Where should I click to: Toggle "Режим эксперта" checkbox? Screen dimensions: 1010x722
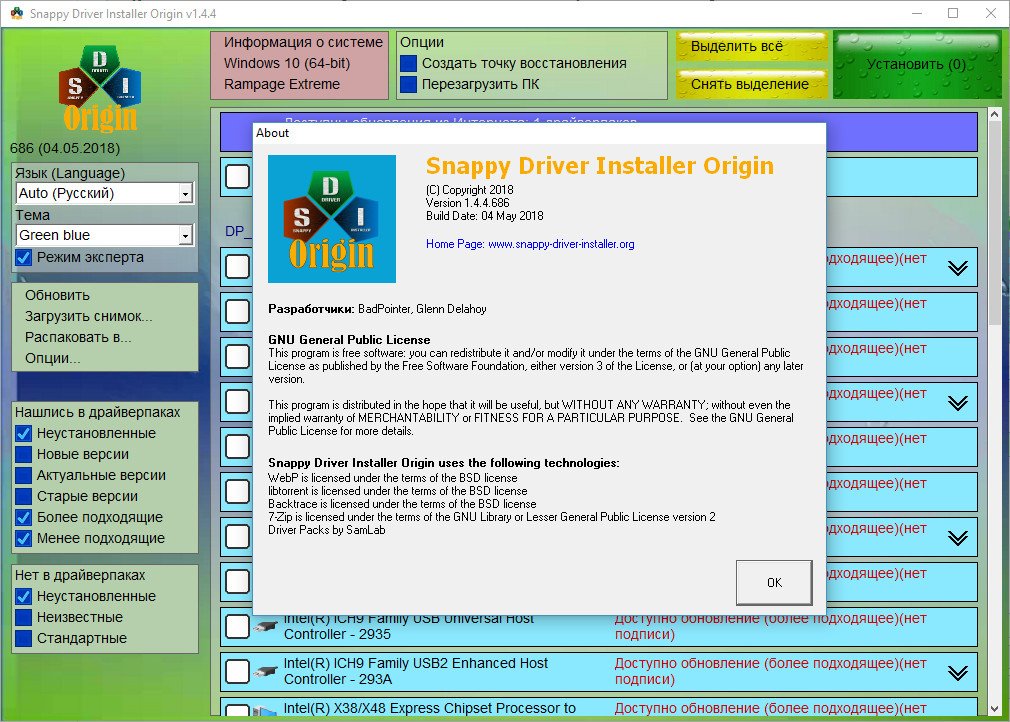(24, 258)
